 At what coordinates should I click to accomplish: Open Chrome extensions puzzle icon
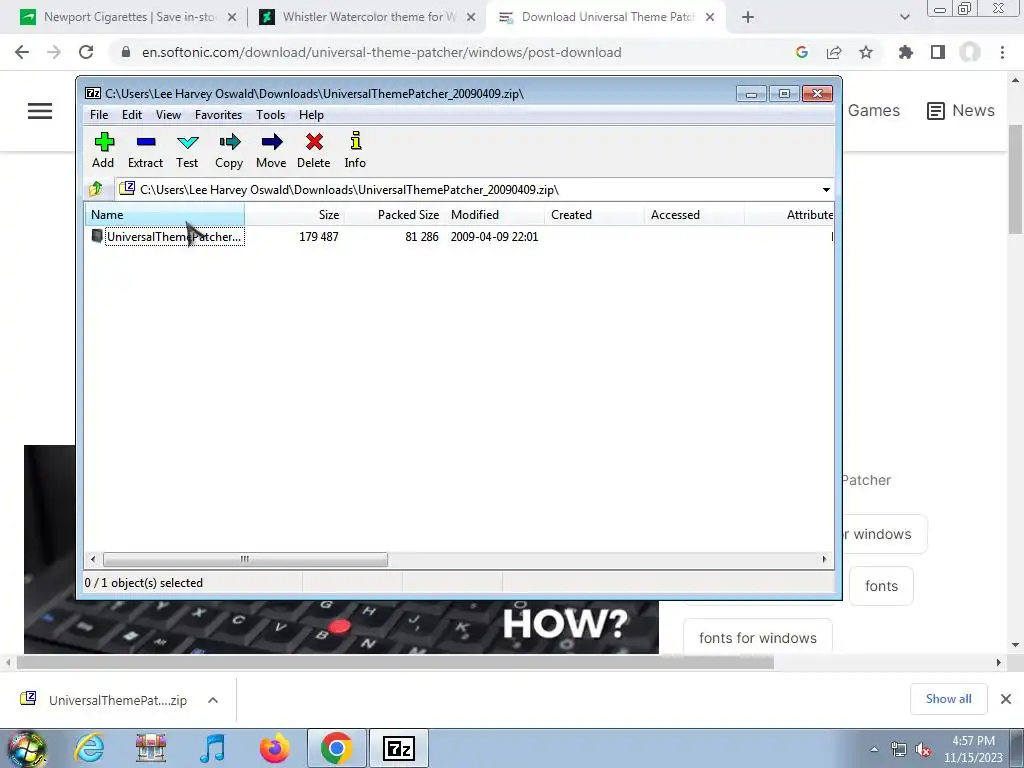[x=905, y=52]
